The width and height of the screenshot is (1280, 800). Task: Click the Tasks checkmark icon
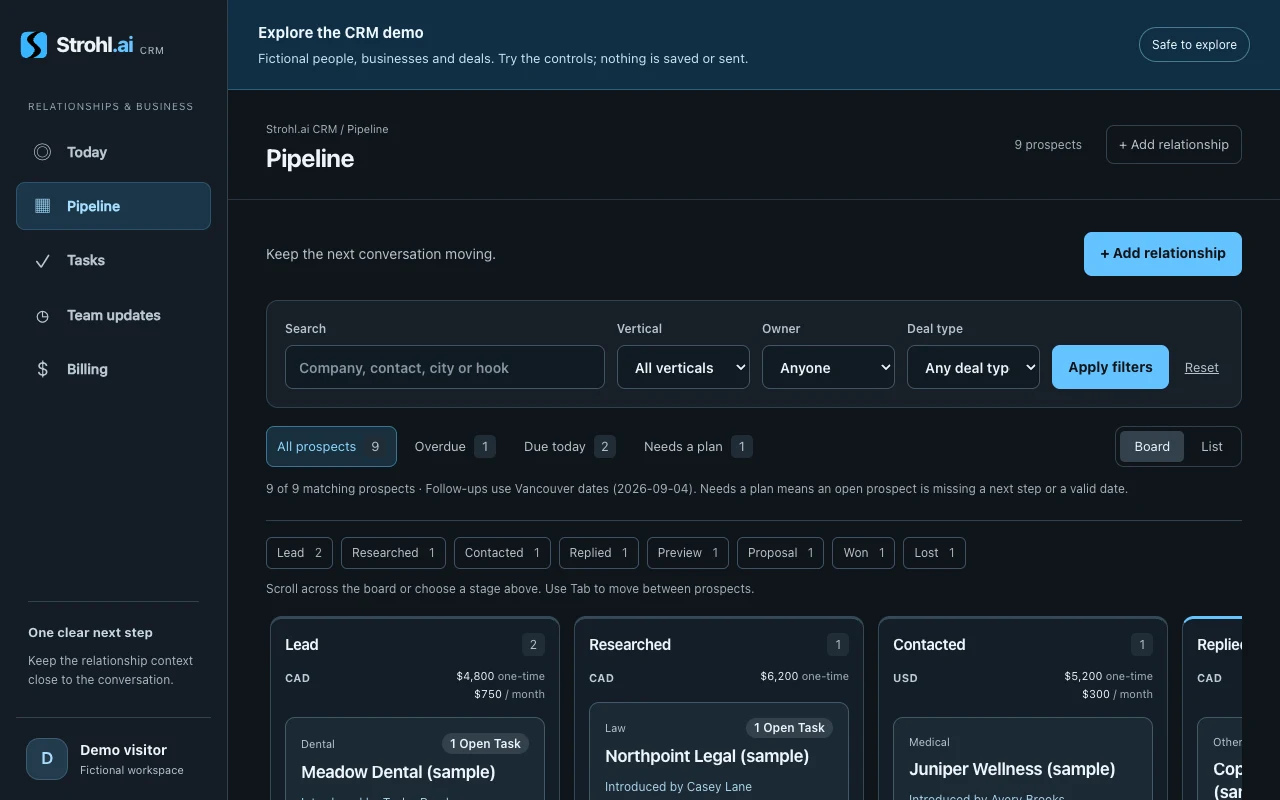(x=42, y=261)
